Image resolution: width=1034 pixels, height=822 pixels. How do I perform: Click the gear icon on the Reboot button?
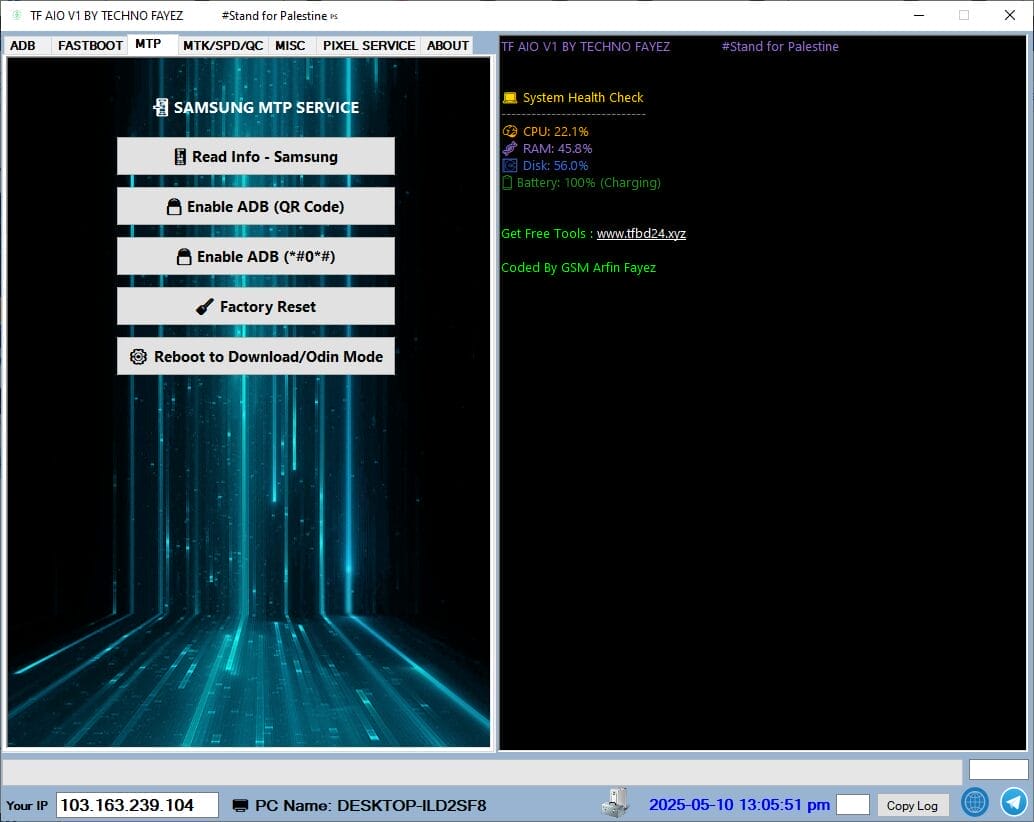(138, 356)
